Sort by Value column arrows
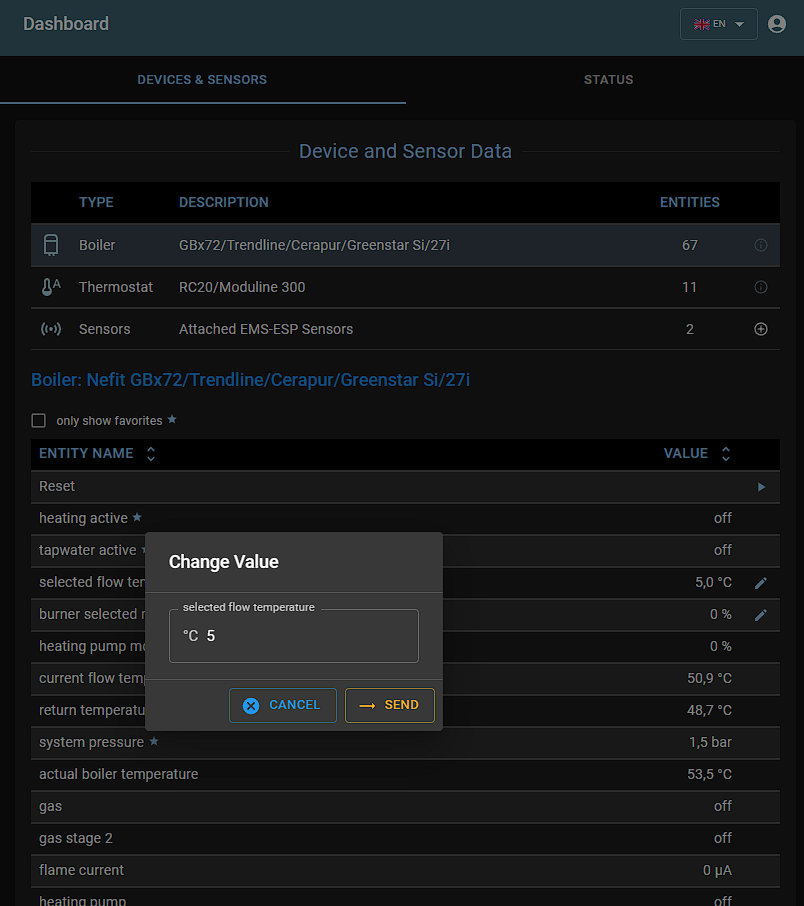Viewport: 804px width, 906px height. click(x=726, y=454)
